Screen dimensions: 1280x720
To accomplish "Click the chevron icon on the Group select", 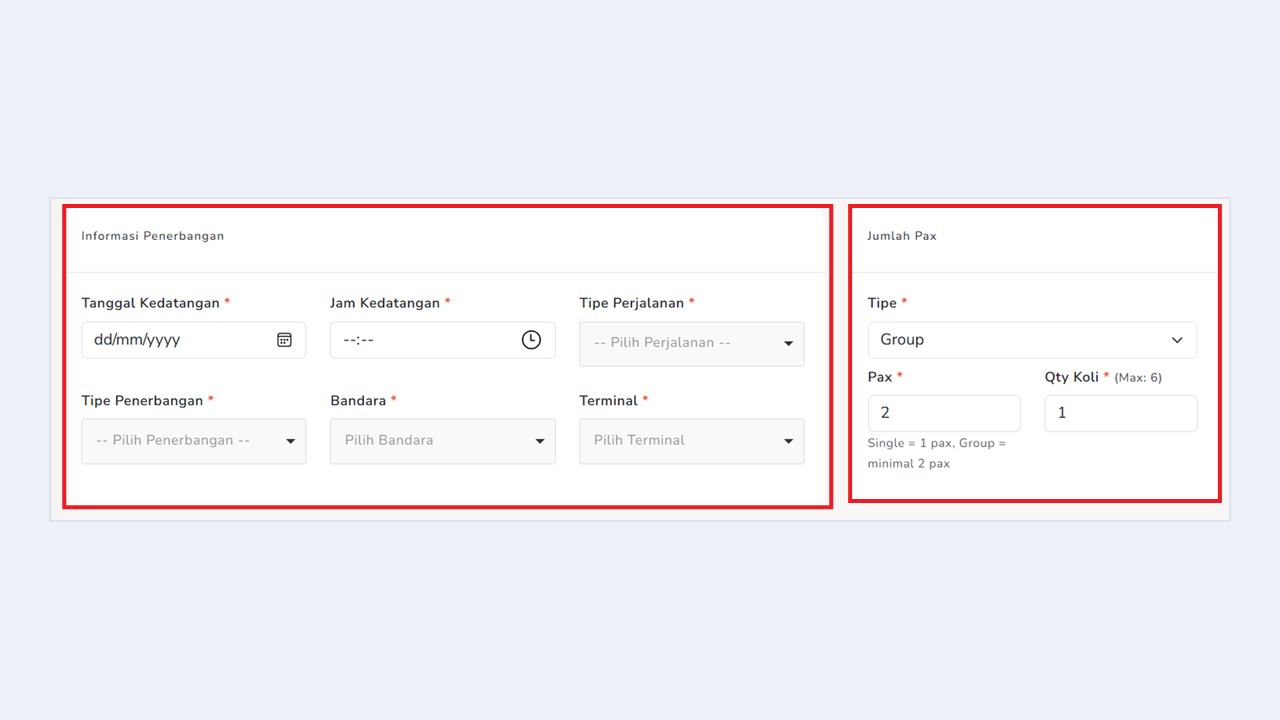I will coord(1177,340).
